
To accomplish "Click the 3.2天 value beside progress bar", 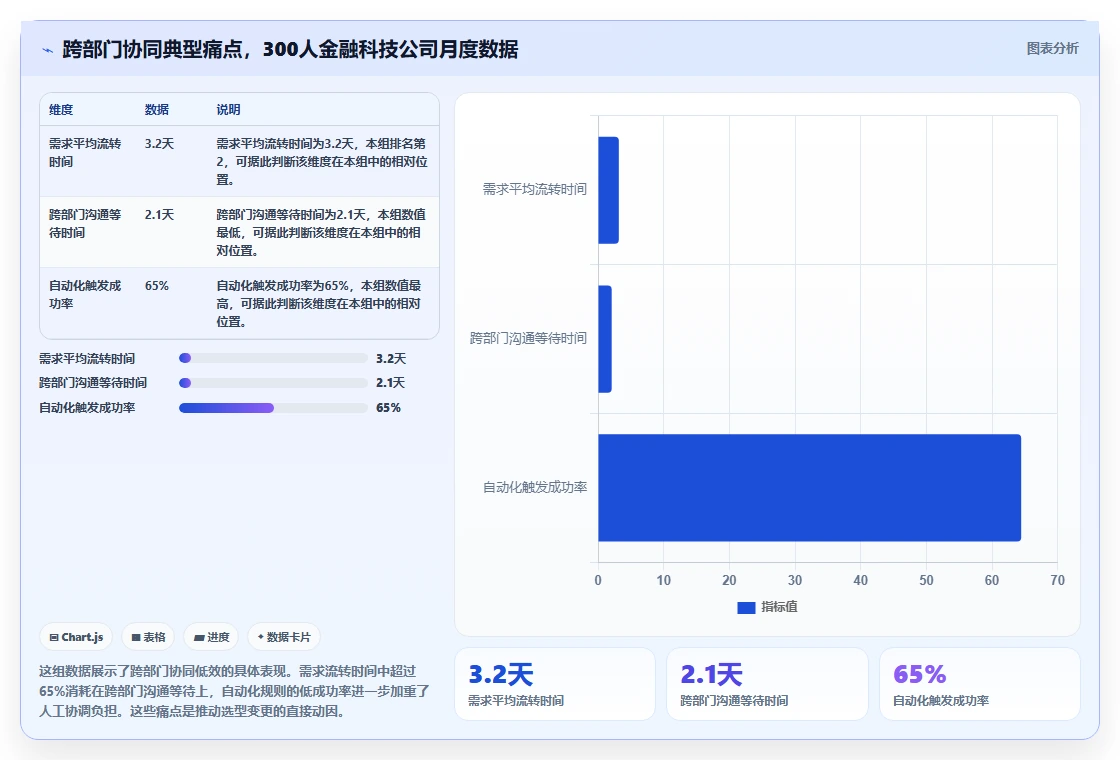I will tap(391, 359).
